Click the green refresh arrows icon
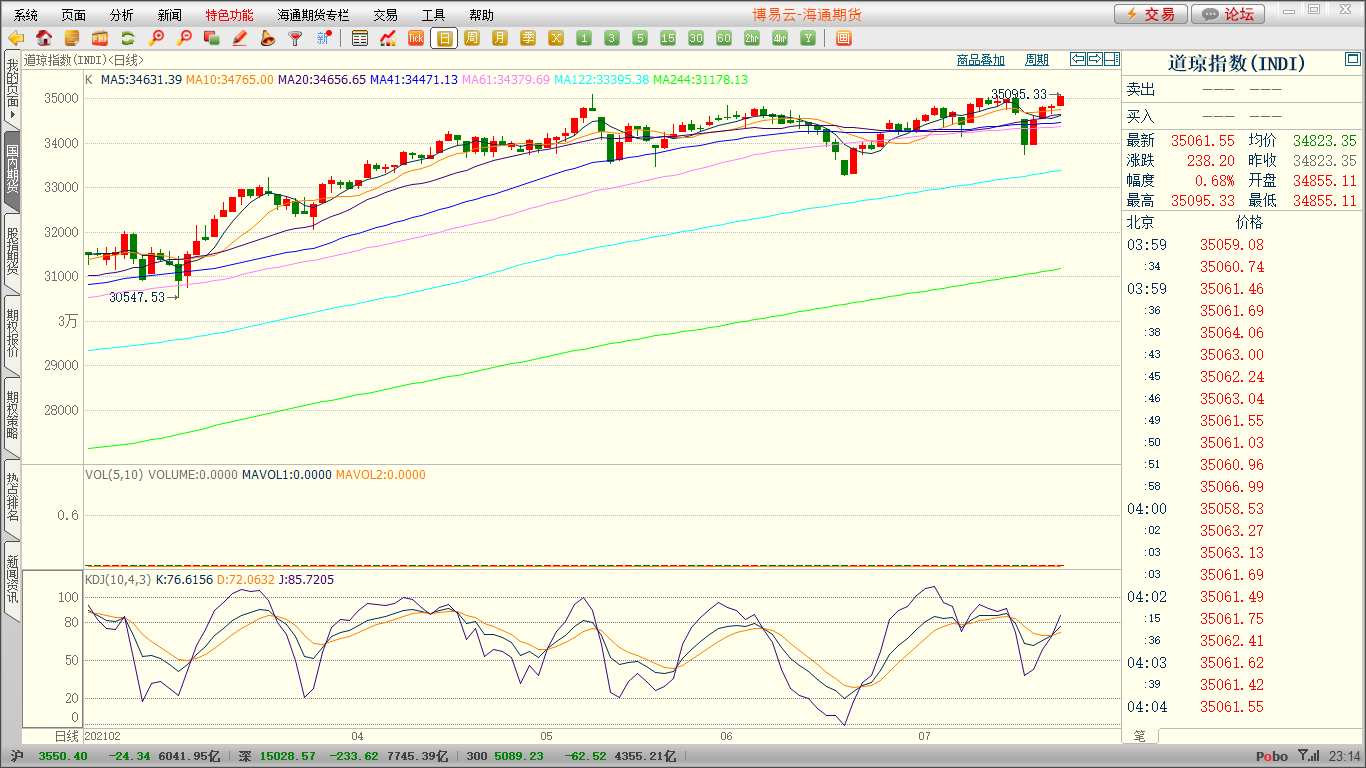 pyautogui.click(x=128, y=39)
